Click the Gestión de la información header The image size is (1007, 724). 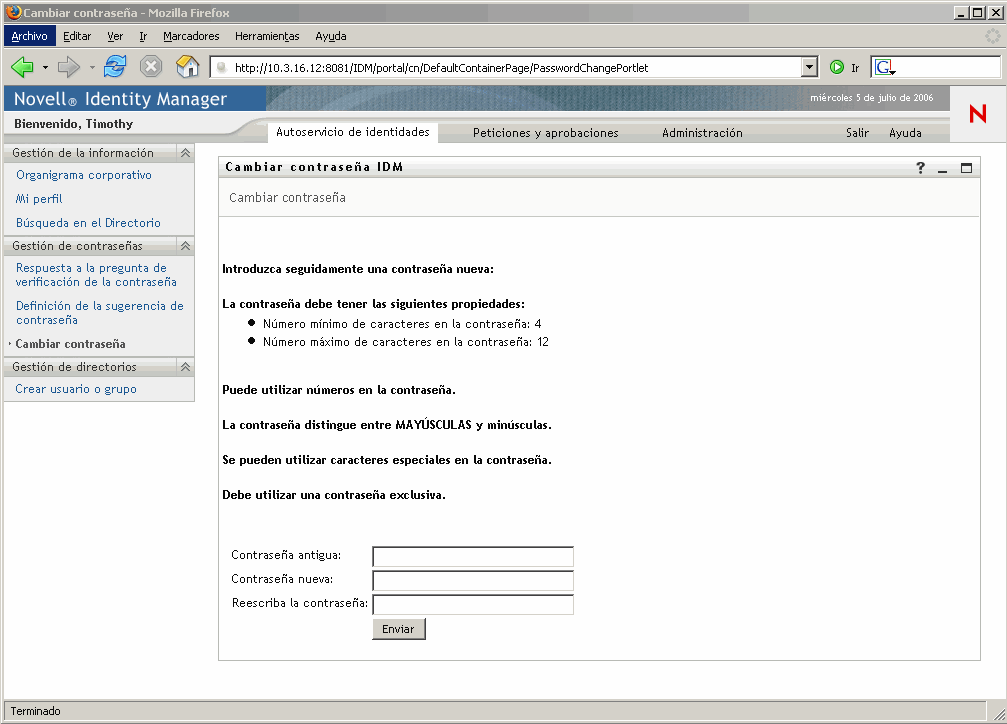pos(83,153)
